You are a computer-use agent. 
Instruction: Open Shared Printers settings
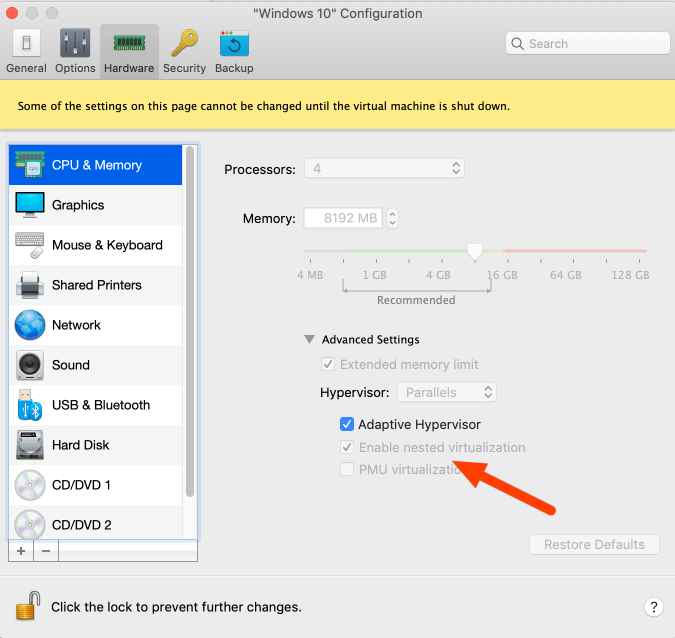30,285
